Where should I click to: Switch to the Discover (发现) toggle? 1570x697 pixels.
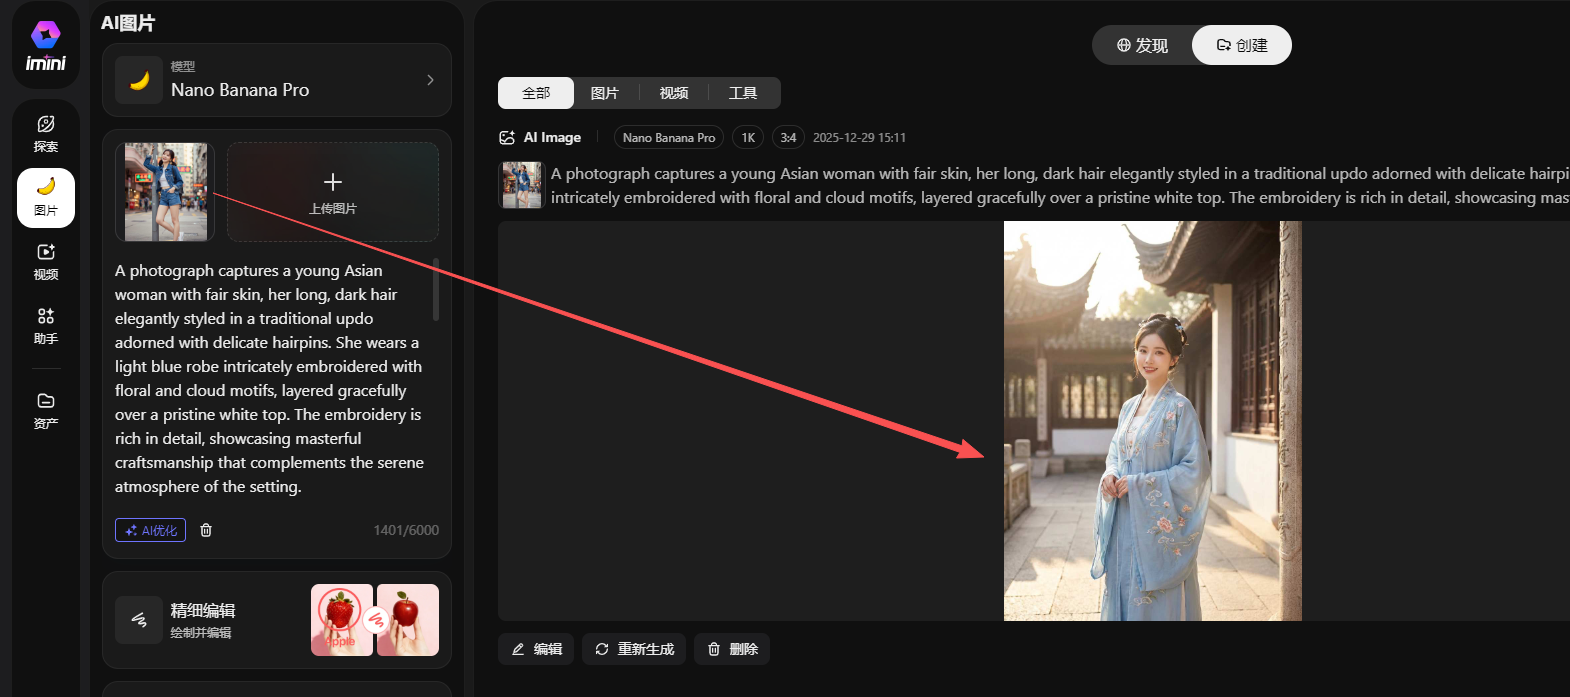pyautogui.click(x=1142, y=45)
